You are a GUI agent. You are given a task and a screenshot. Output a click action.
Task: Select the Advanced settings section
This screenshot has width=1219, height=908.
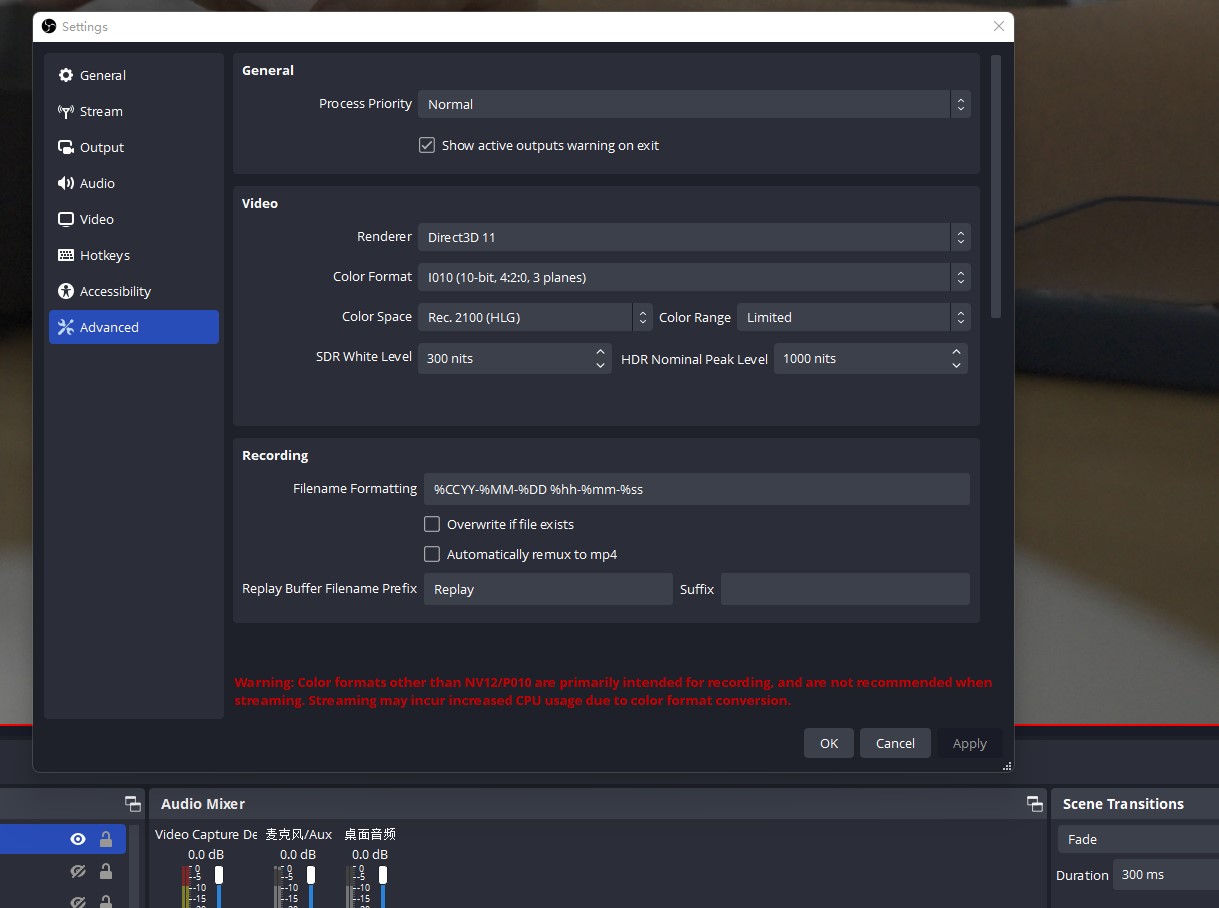110,327
